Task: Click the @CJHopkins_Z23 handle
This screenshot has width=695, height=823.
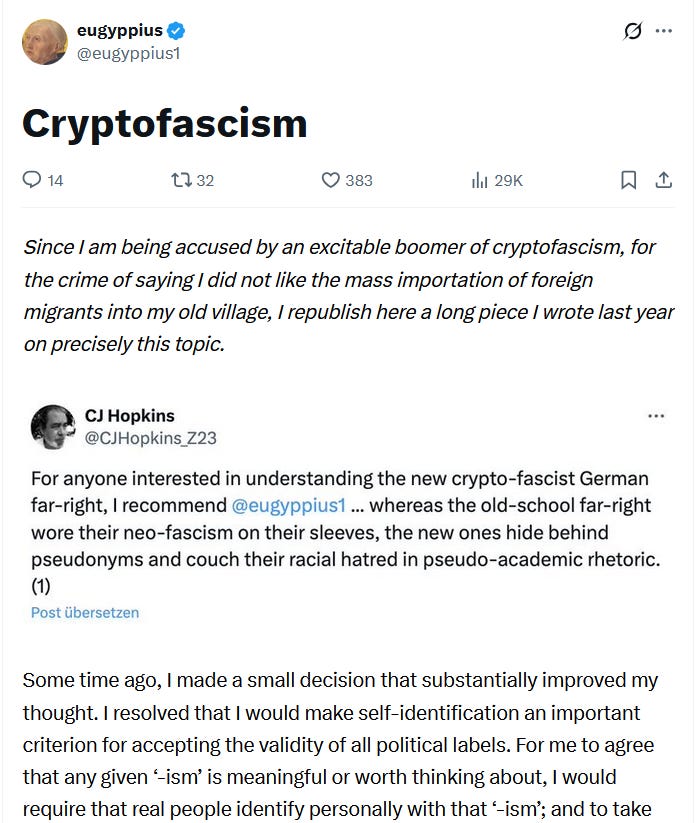Action: click(x=151, y=438)
